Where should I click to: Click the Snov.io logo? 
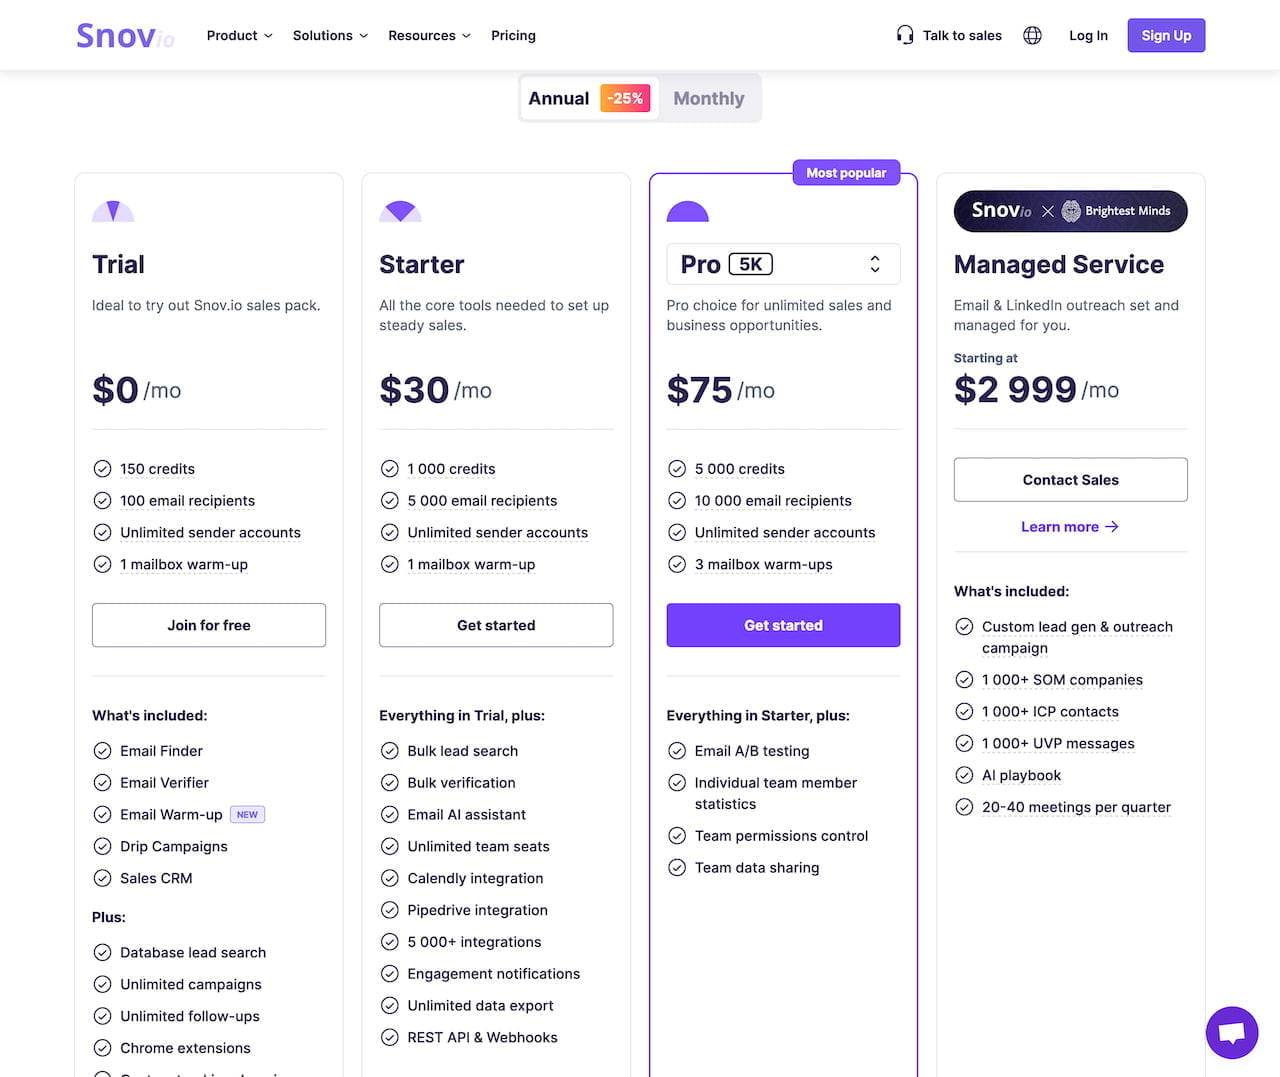tap(125, 36)
